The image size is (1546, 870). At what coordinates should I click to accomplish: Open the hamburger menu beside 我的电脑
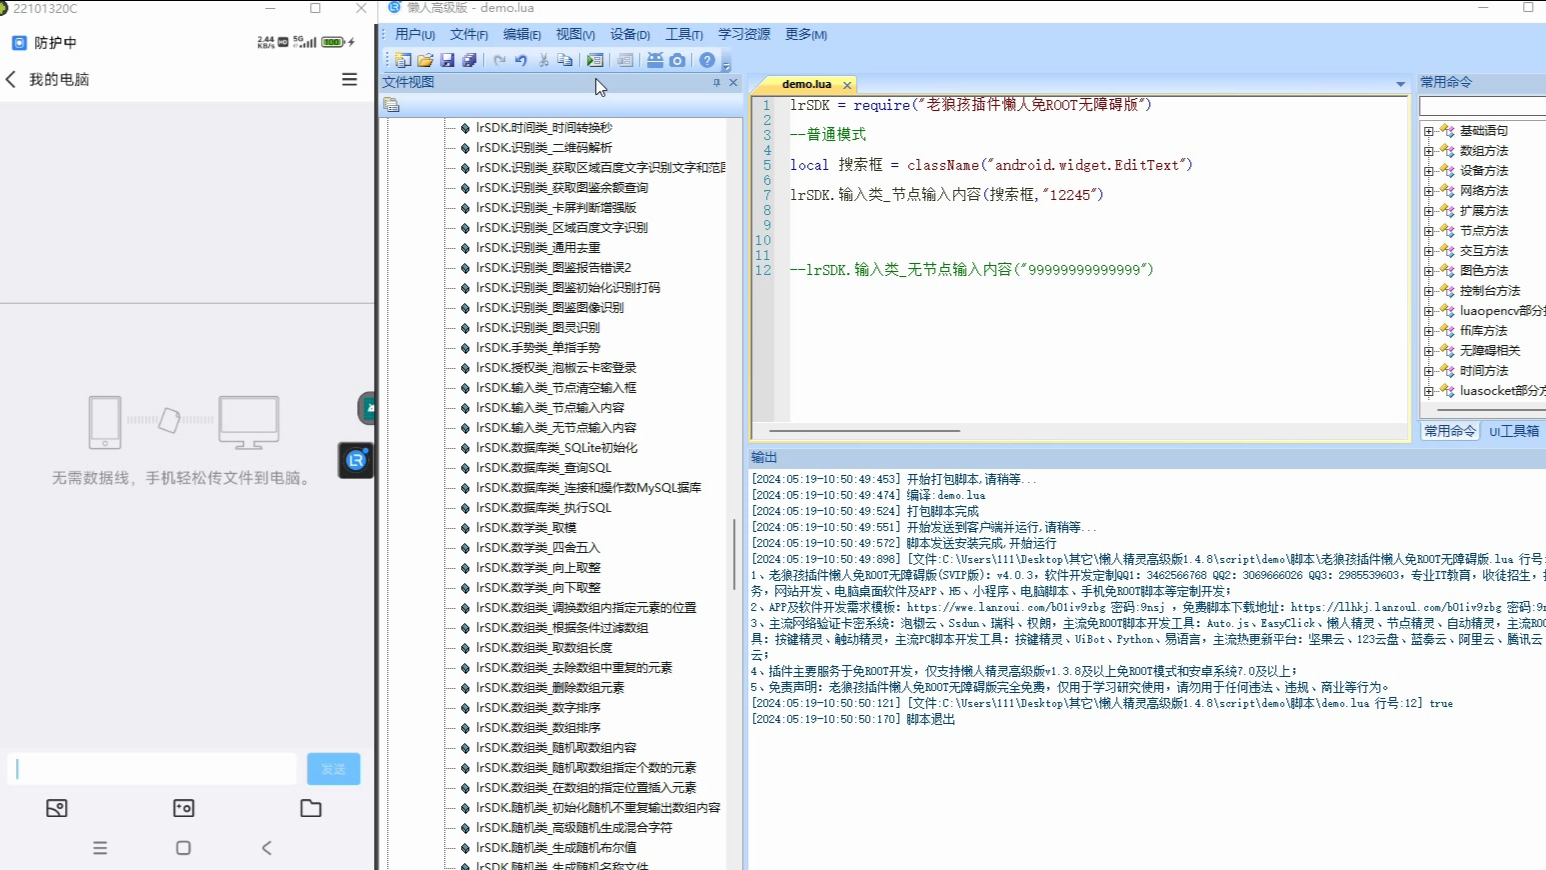(x=349, y=79)
